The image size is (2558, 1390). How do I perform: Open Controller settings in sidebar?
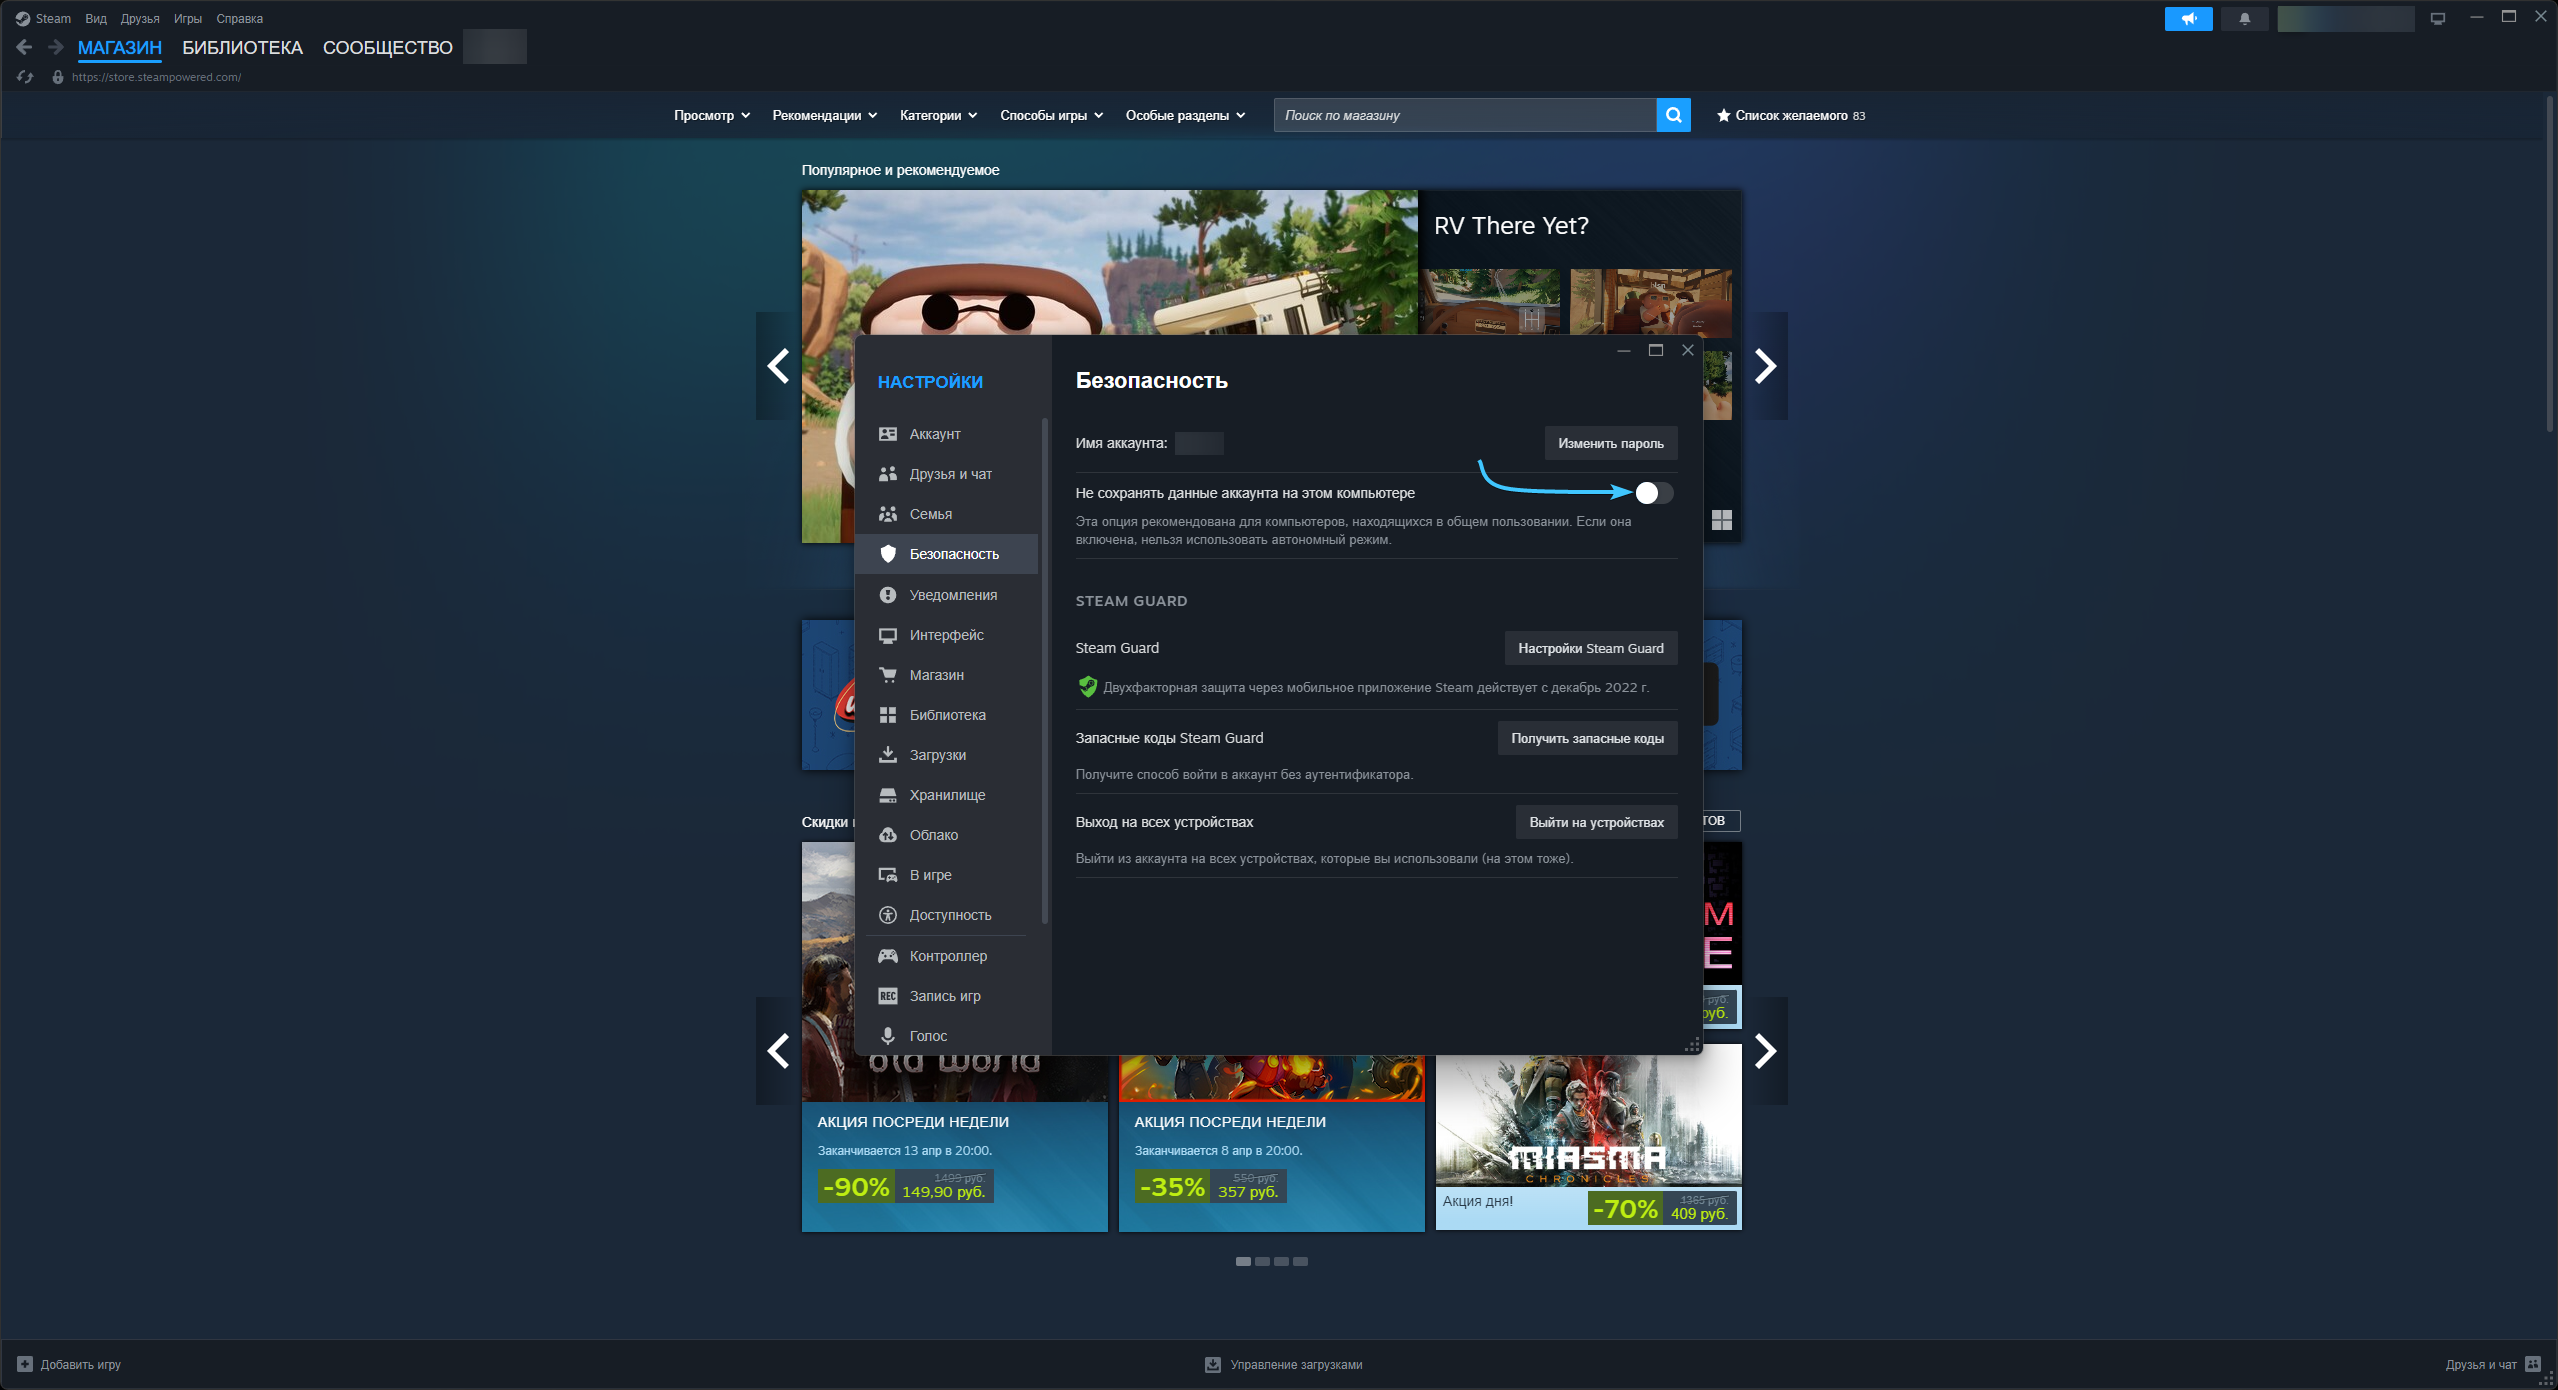click(x=947, y=956)
